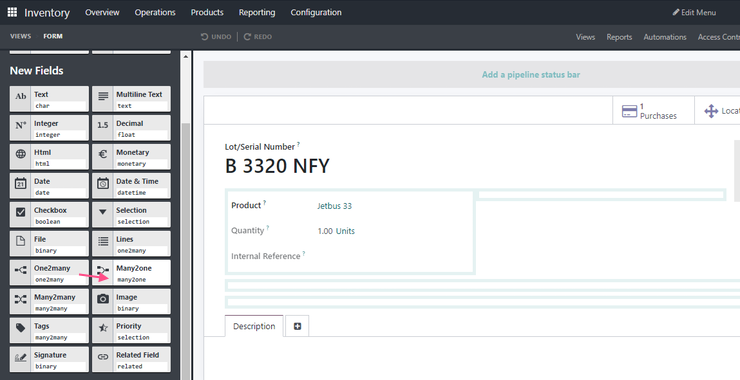This screenshot has height=380, width=740.
Task: Select the Signature field icon
Action: [20, 359]
